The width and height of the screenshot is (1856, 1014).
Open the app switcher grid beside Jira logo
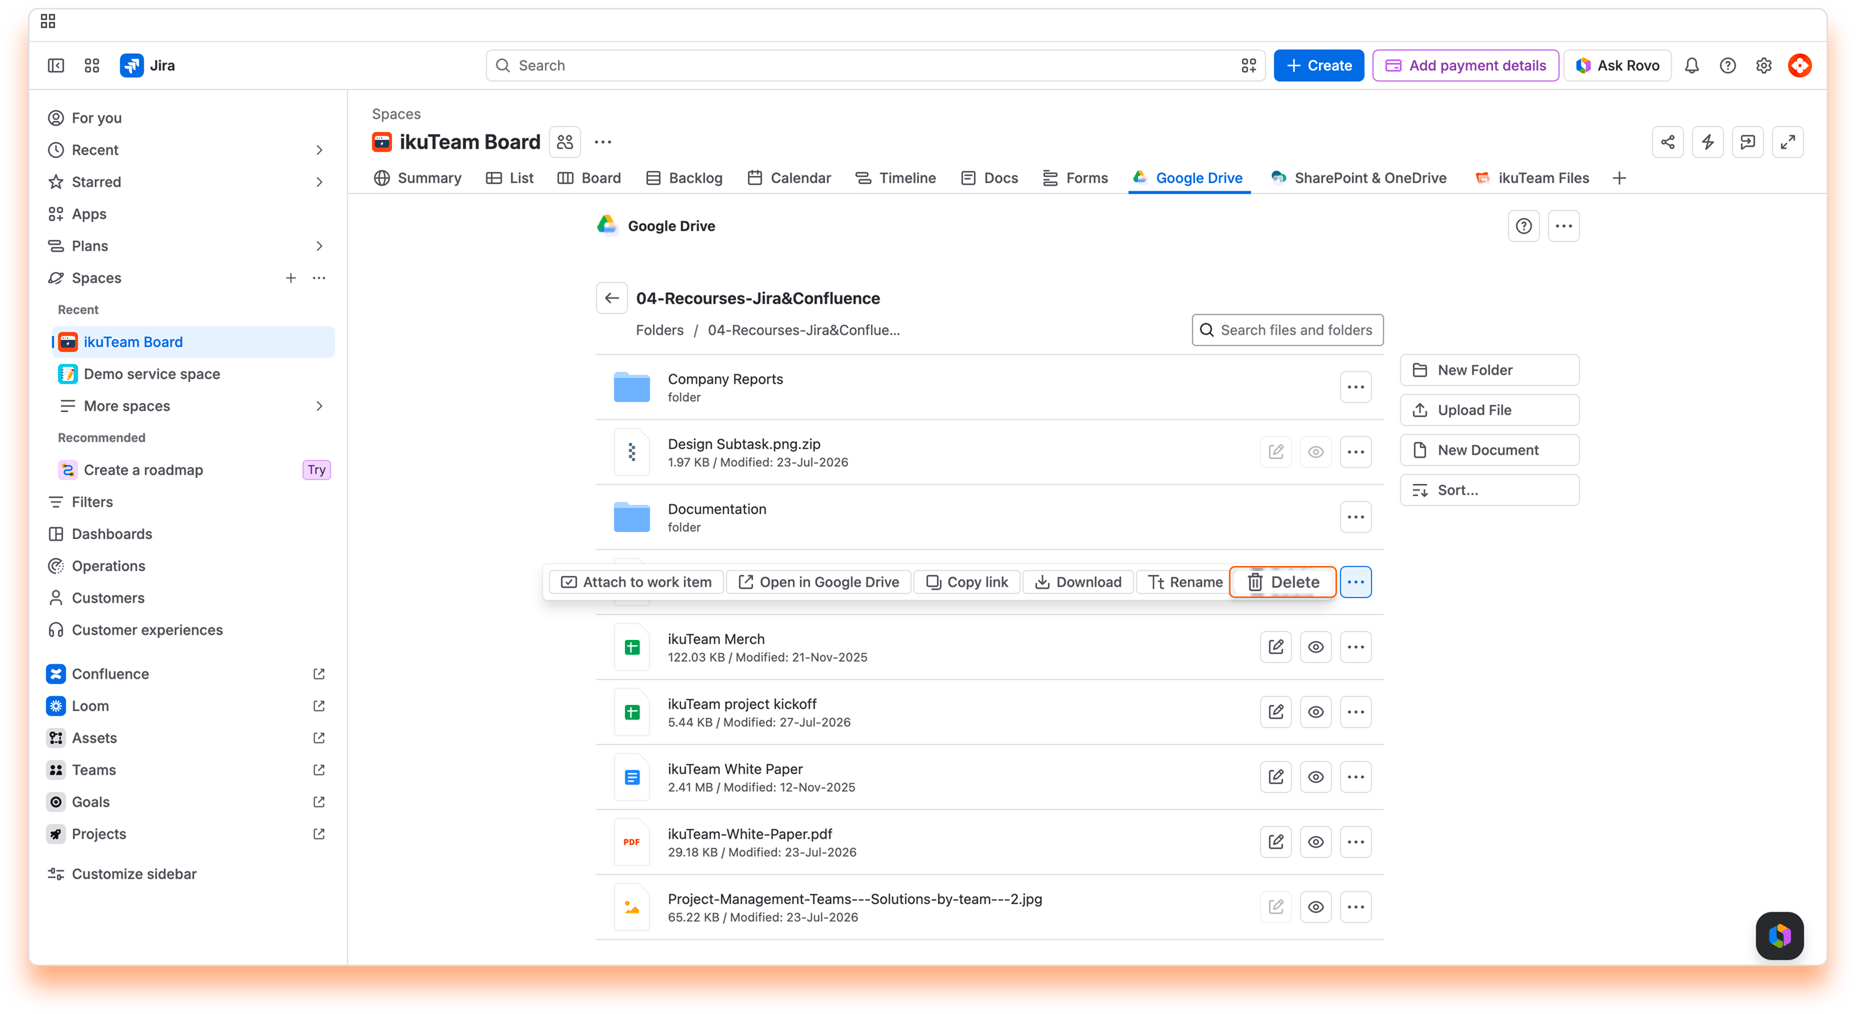(92, 66)
